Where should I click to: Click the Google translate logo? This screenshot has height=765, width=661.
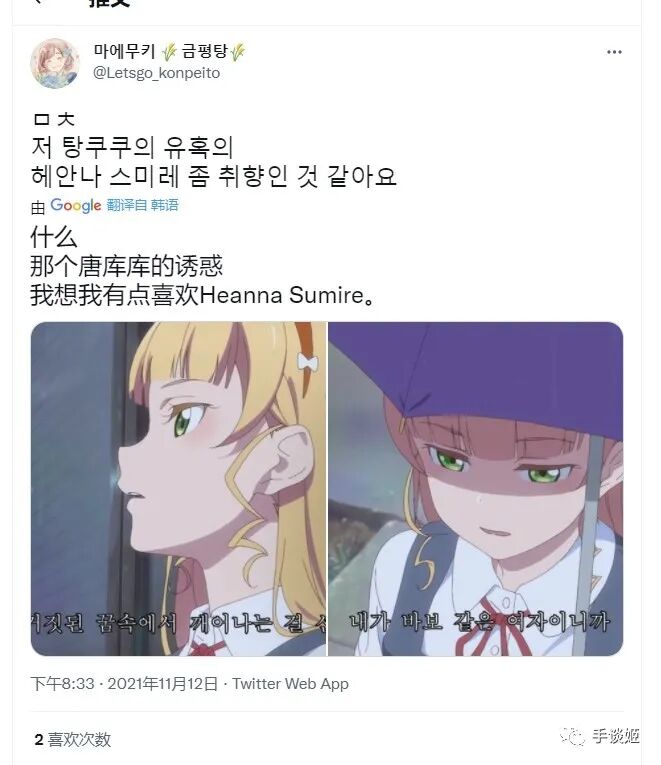click(76, 205)
